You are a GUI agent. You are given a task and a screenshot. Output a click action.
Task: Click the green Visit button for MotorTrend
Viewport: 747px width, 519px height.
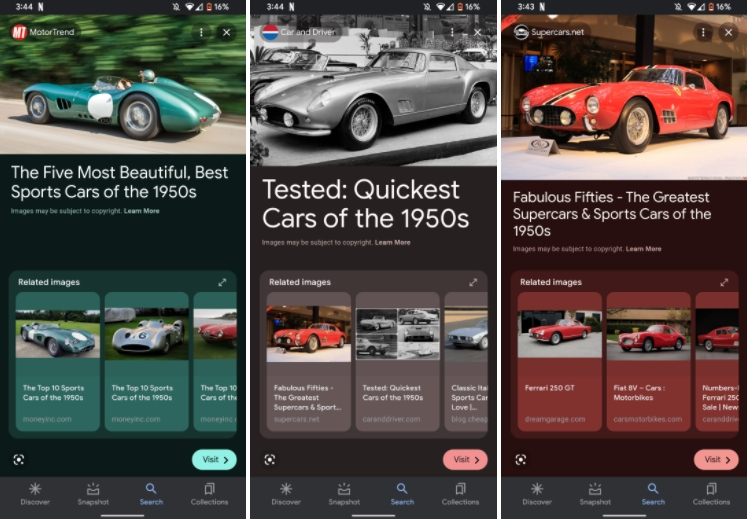(x=214, y=459)
